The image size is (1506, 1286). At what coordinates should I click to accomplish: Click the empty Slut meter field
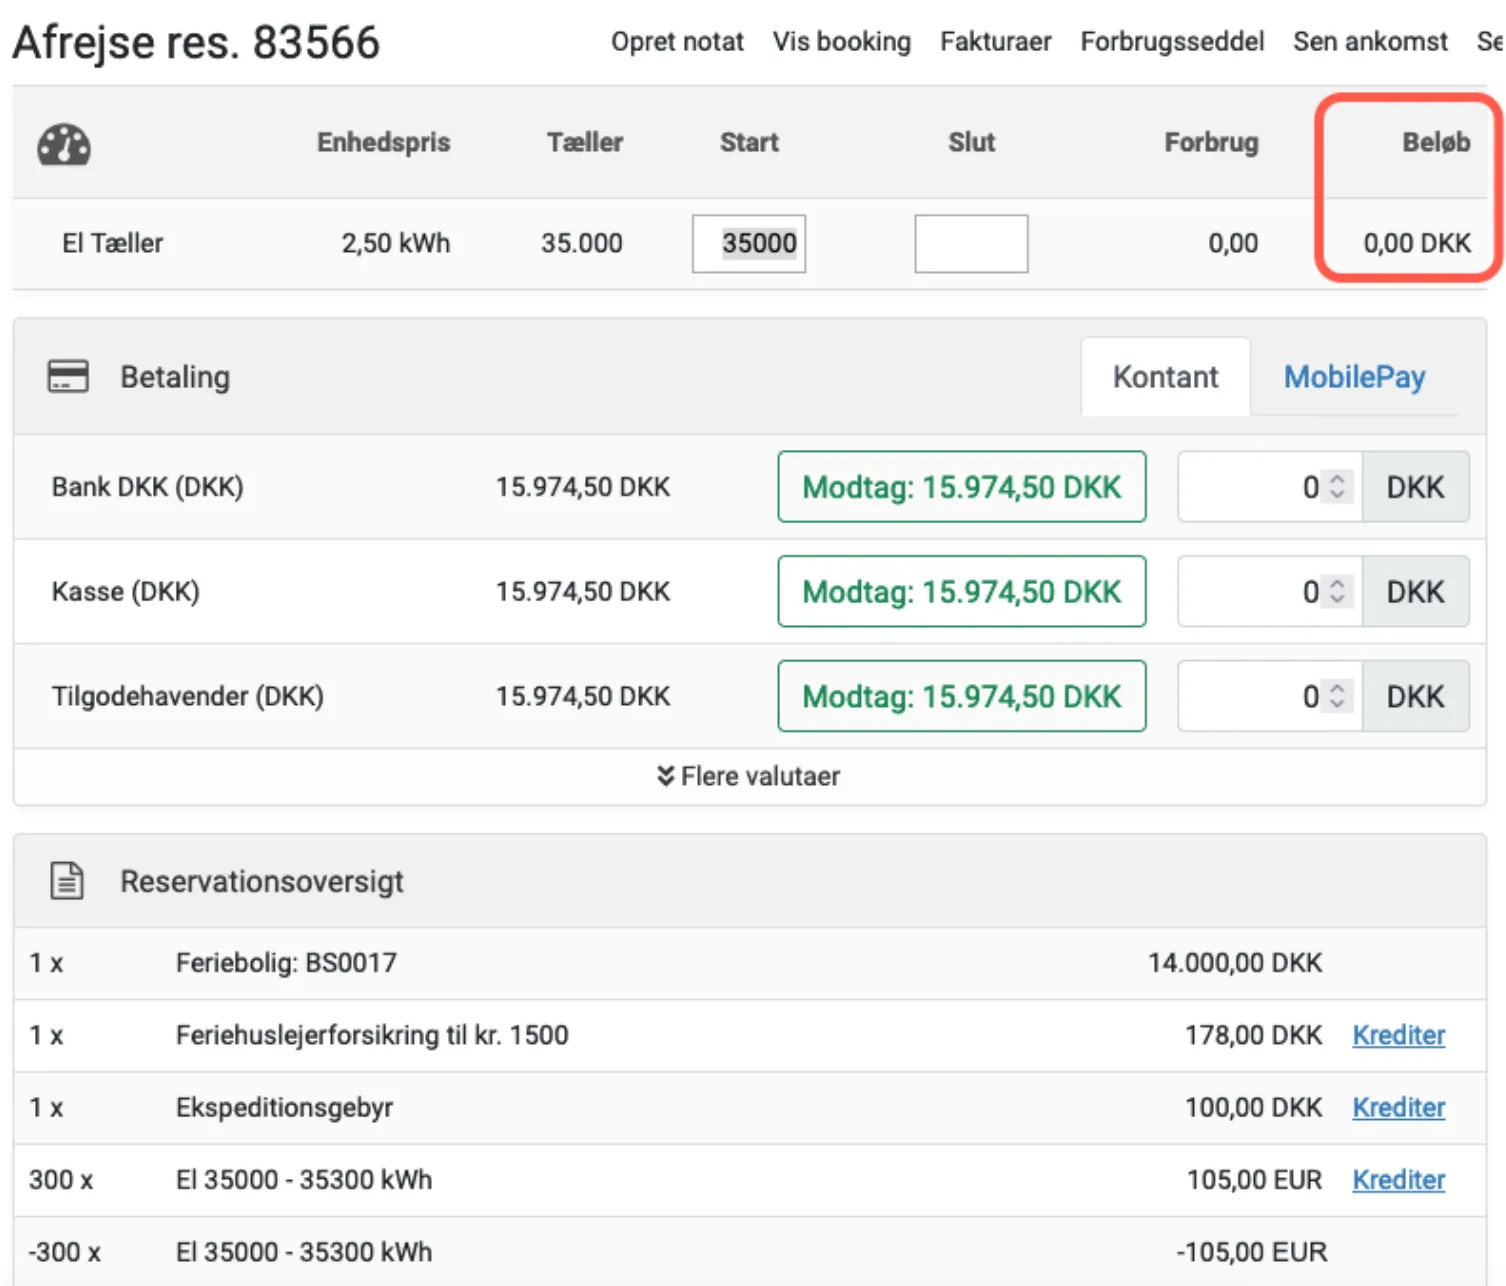coord(970,243)
